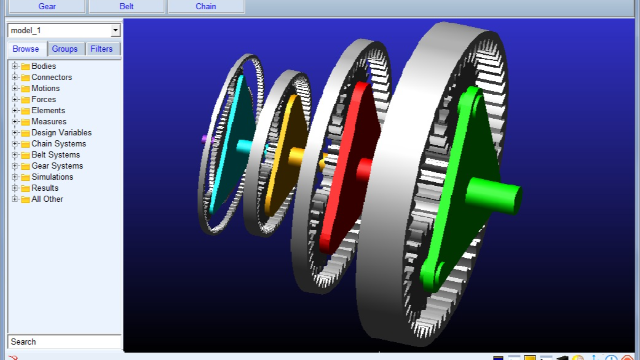640x360 pixels.
Task: Open the Belt tab
Action: (127, 6)
